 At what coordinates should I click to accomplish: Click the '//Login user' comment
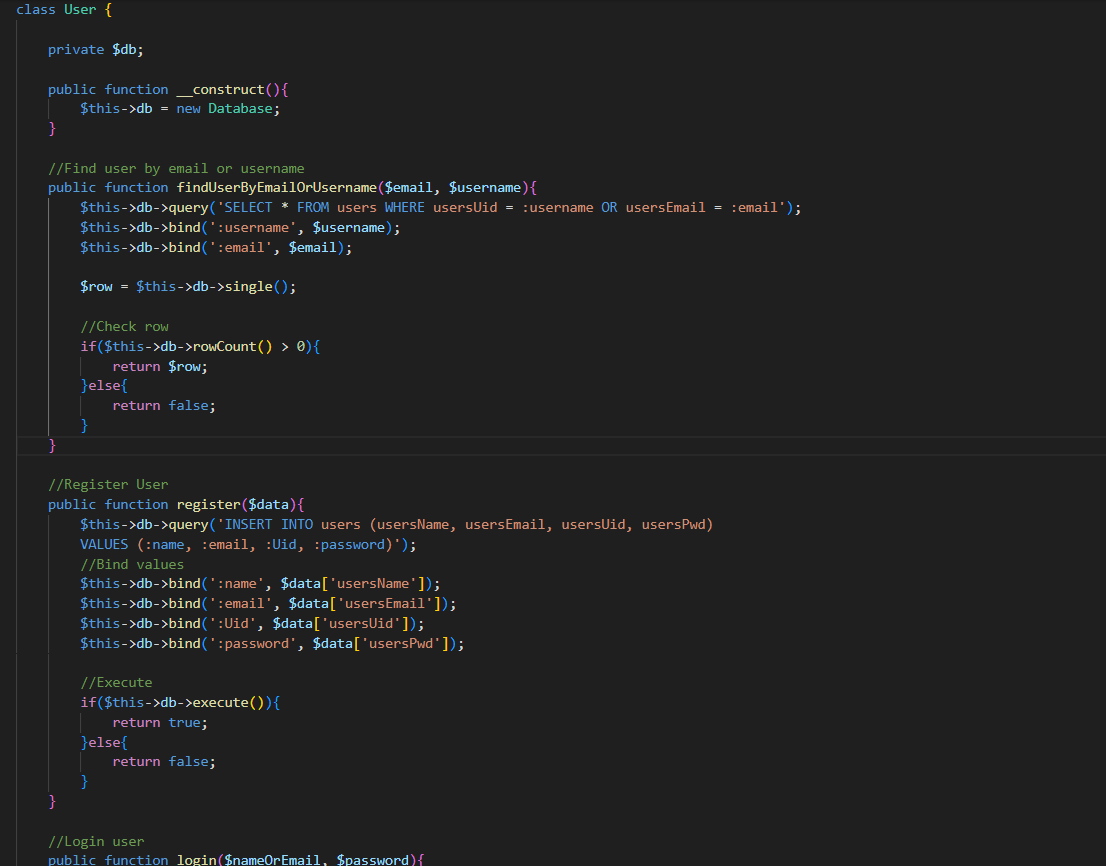(x=96, y=841)
